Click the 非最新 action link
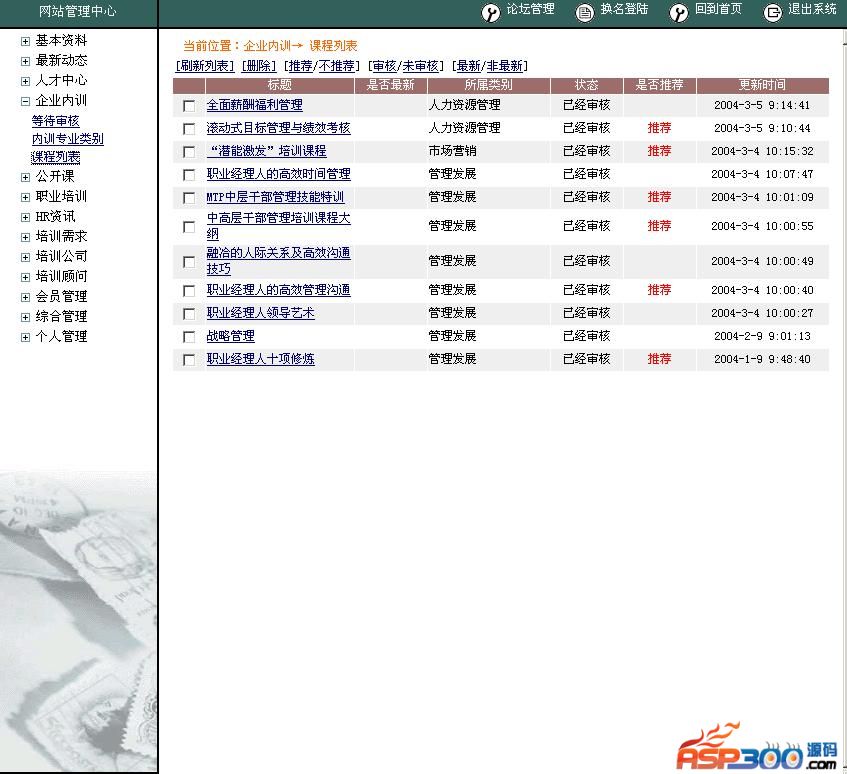The width and height of the screenshot is (847, 774). 505,66
